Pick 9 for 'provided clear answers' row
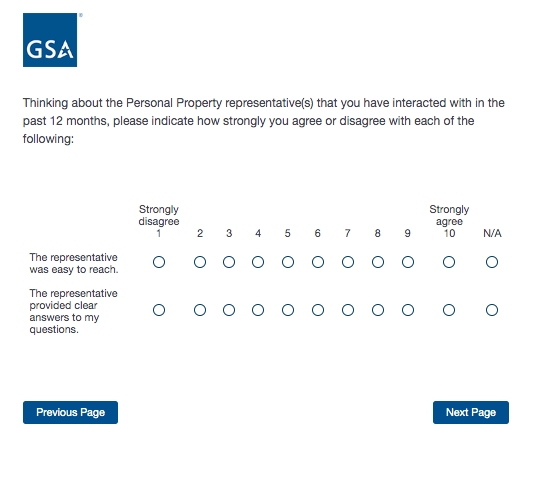The height and width of the screenshot is (499, 545). (408, 310)
